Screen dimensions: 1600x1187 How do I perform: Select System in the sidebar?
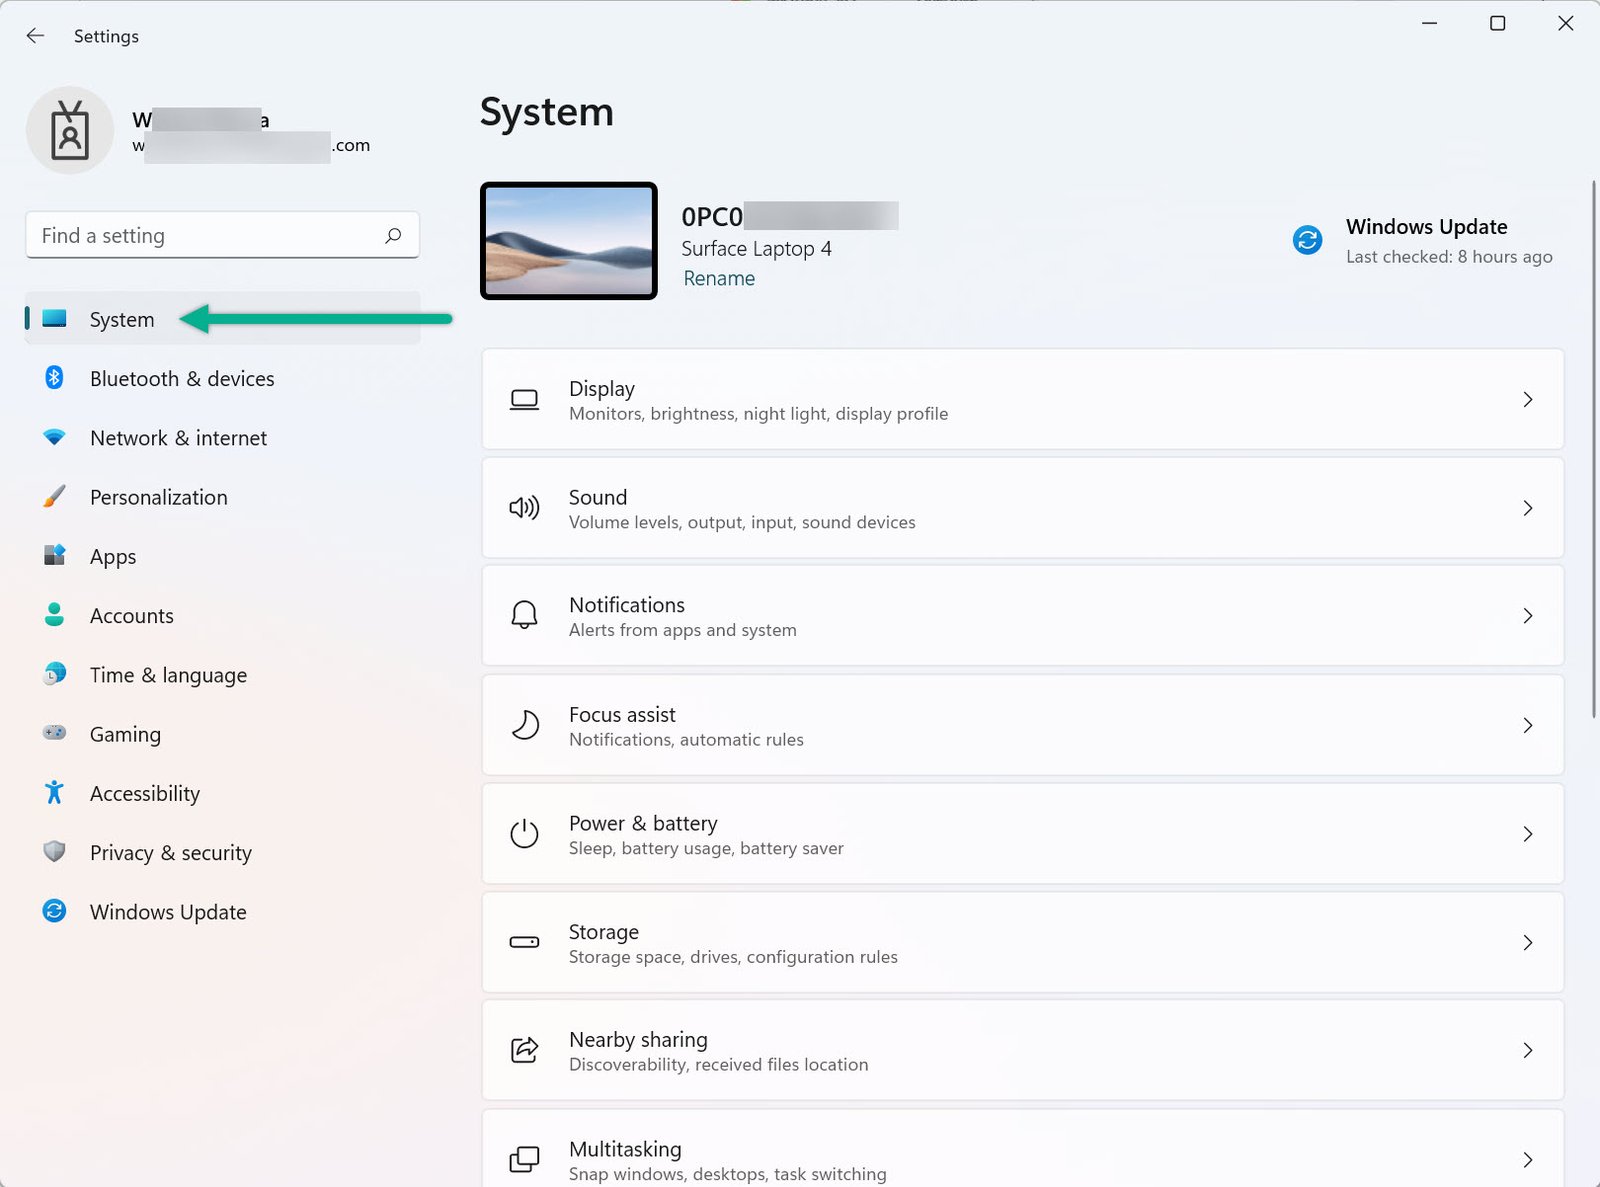[x=222, y=319]
